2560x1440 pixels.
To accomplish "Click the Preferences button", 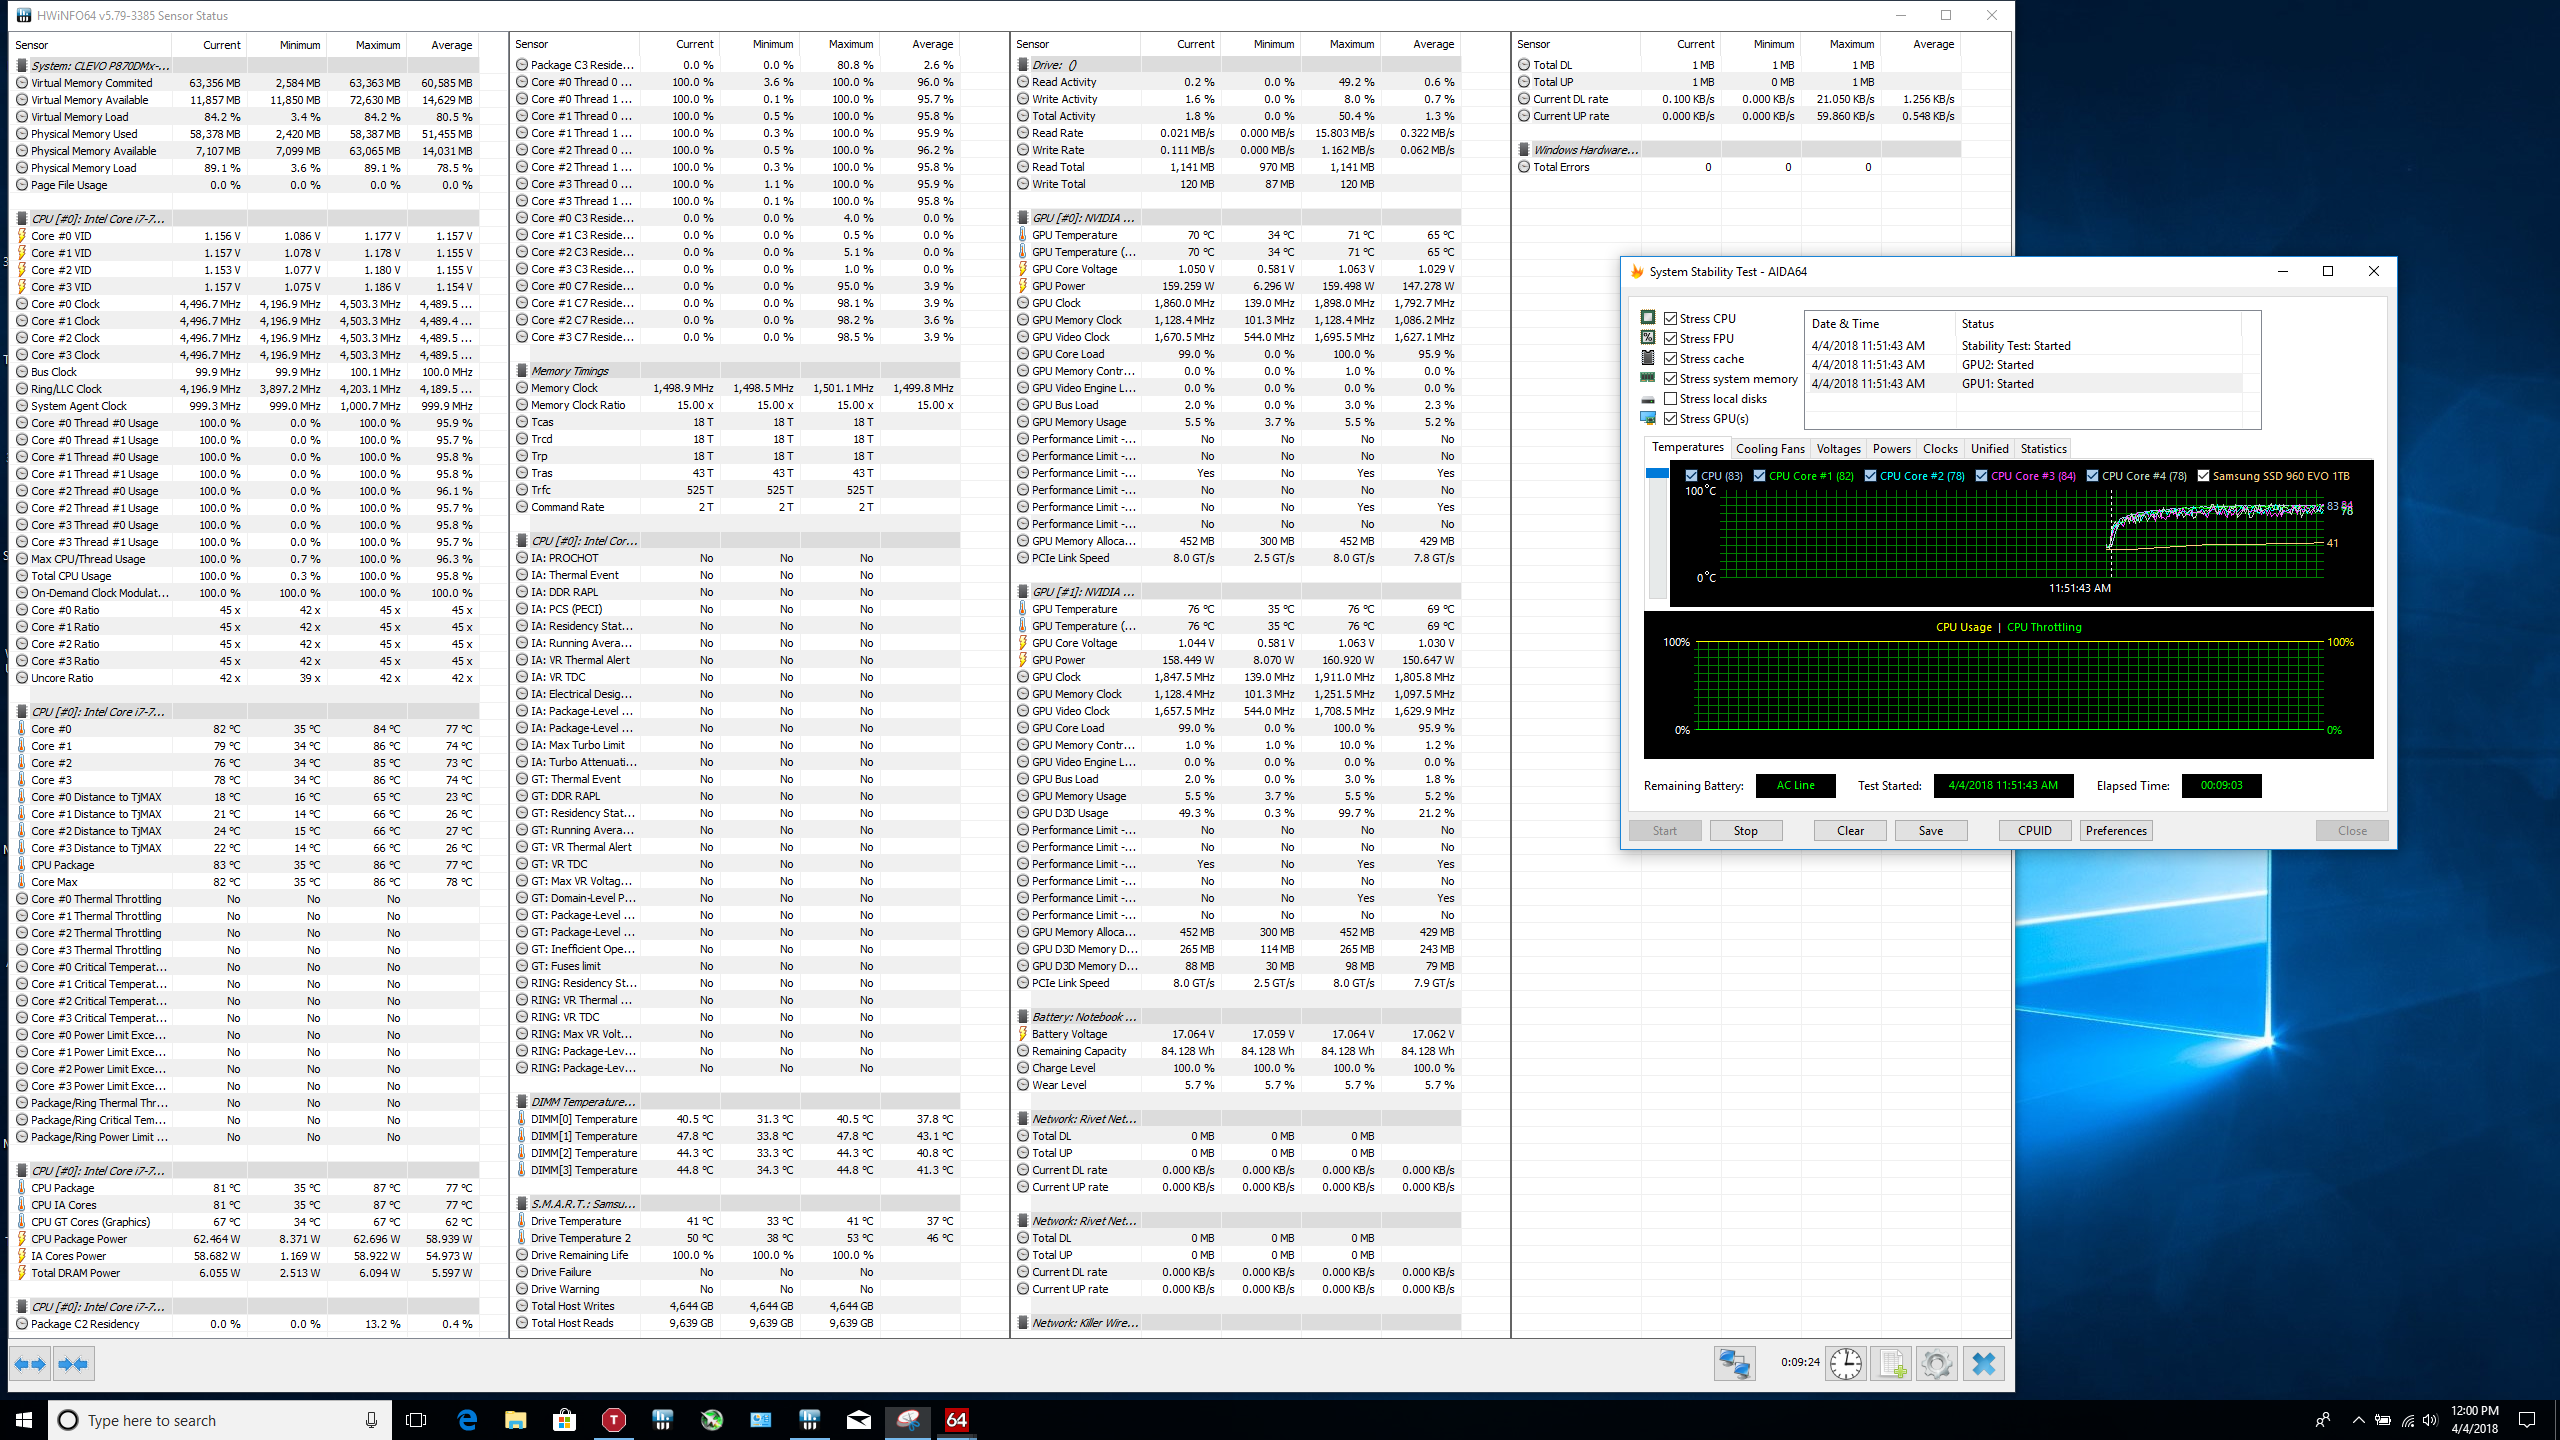I will 2116,830.
